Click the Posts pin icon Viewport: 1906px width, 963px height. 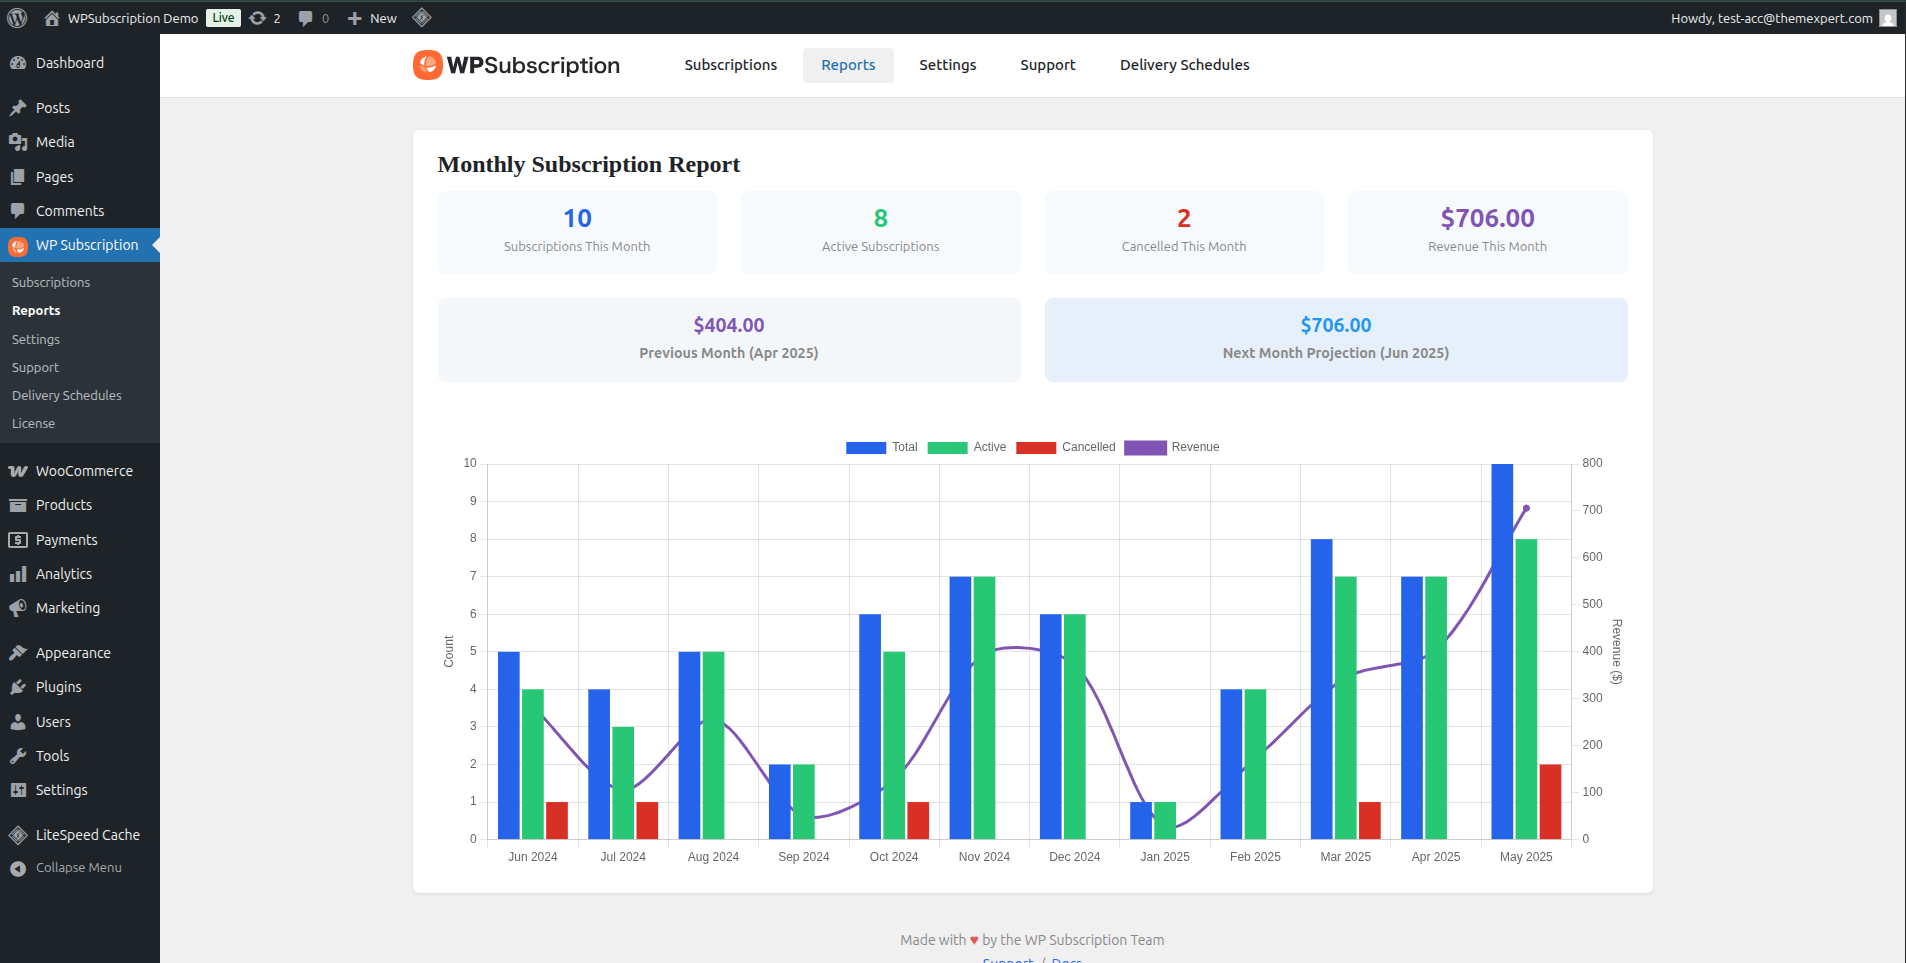pyautogui.click(x=18, y=108)
